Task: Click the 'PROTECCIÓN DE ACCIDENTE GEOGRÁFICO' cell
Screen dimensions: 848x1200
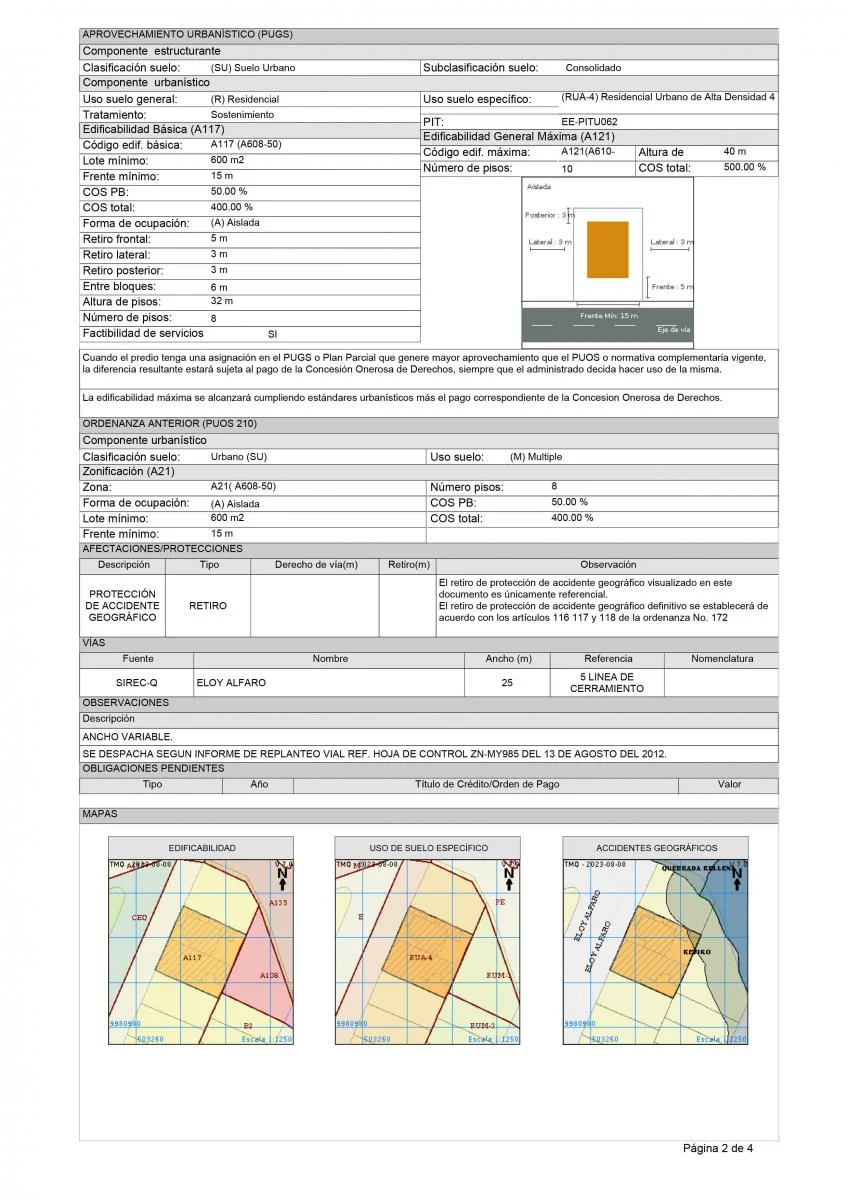Action: click(122, 606)
